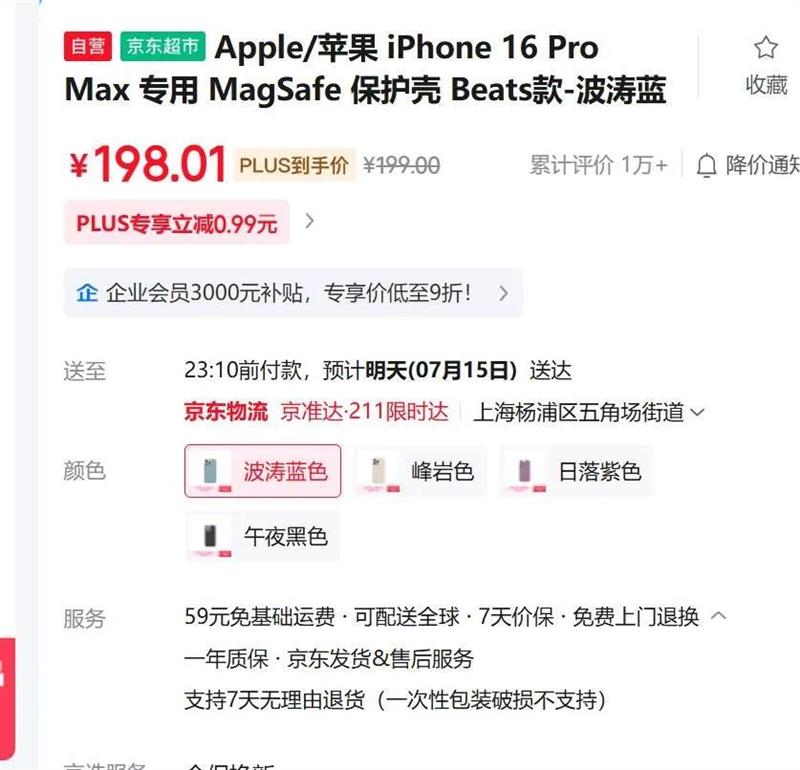The width and height of the screenshot is (800, 770).
Task: Click the blue enterprise member icon
Action: 87,293
